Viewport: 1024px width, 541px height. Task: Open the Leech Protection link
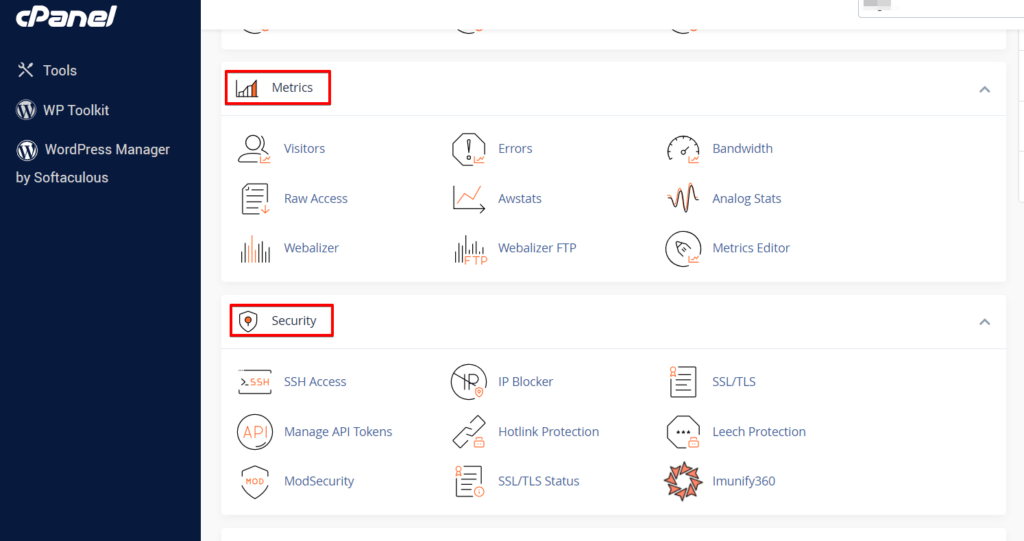pos(759,432)
